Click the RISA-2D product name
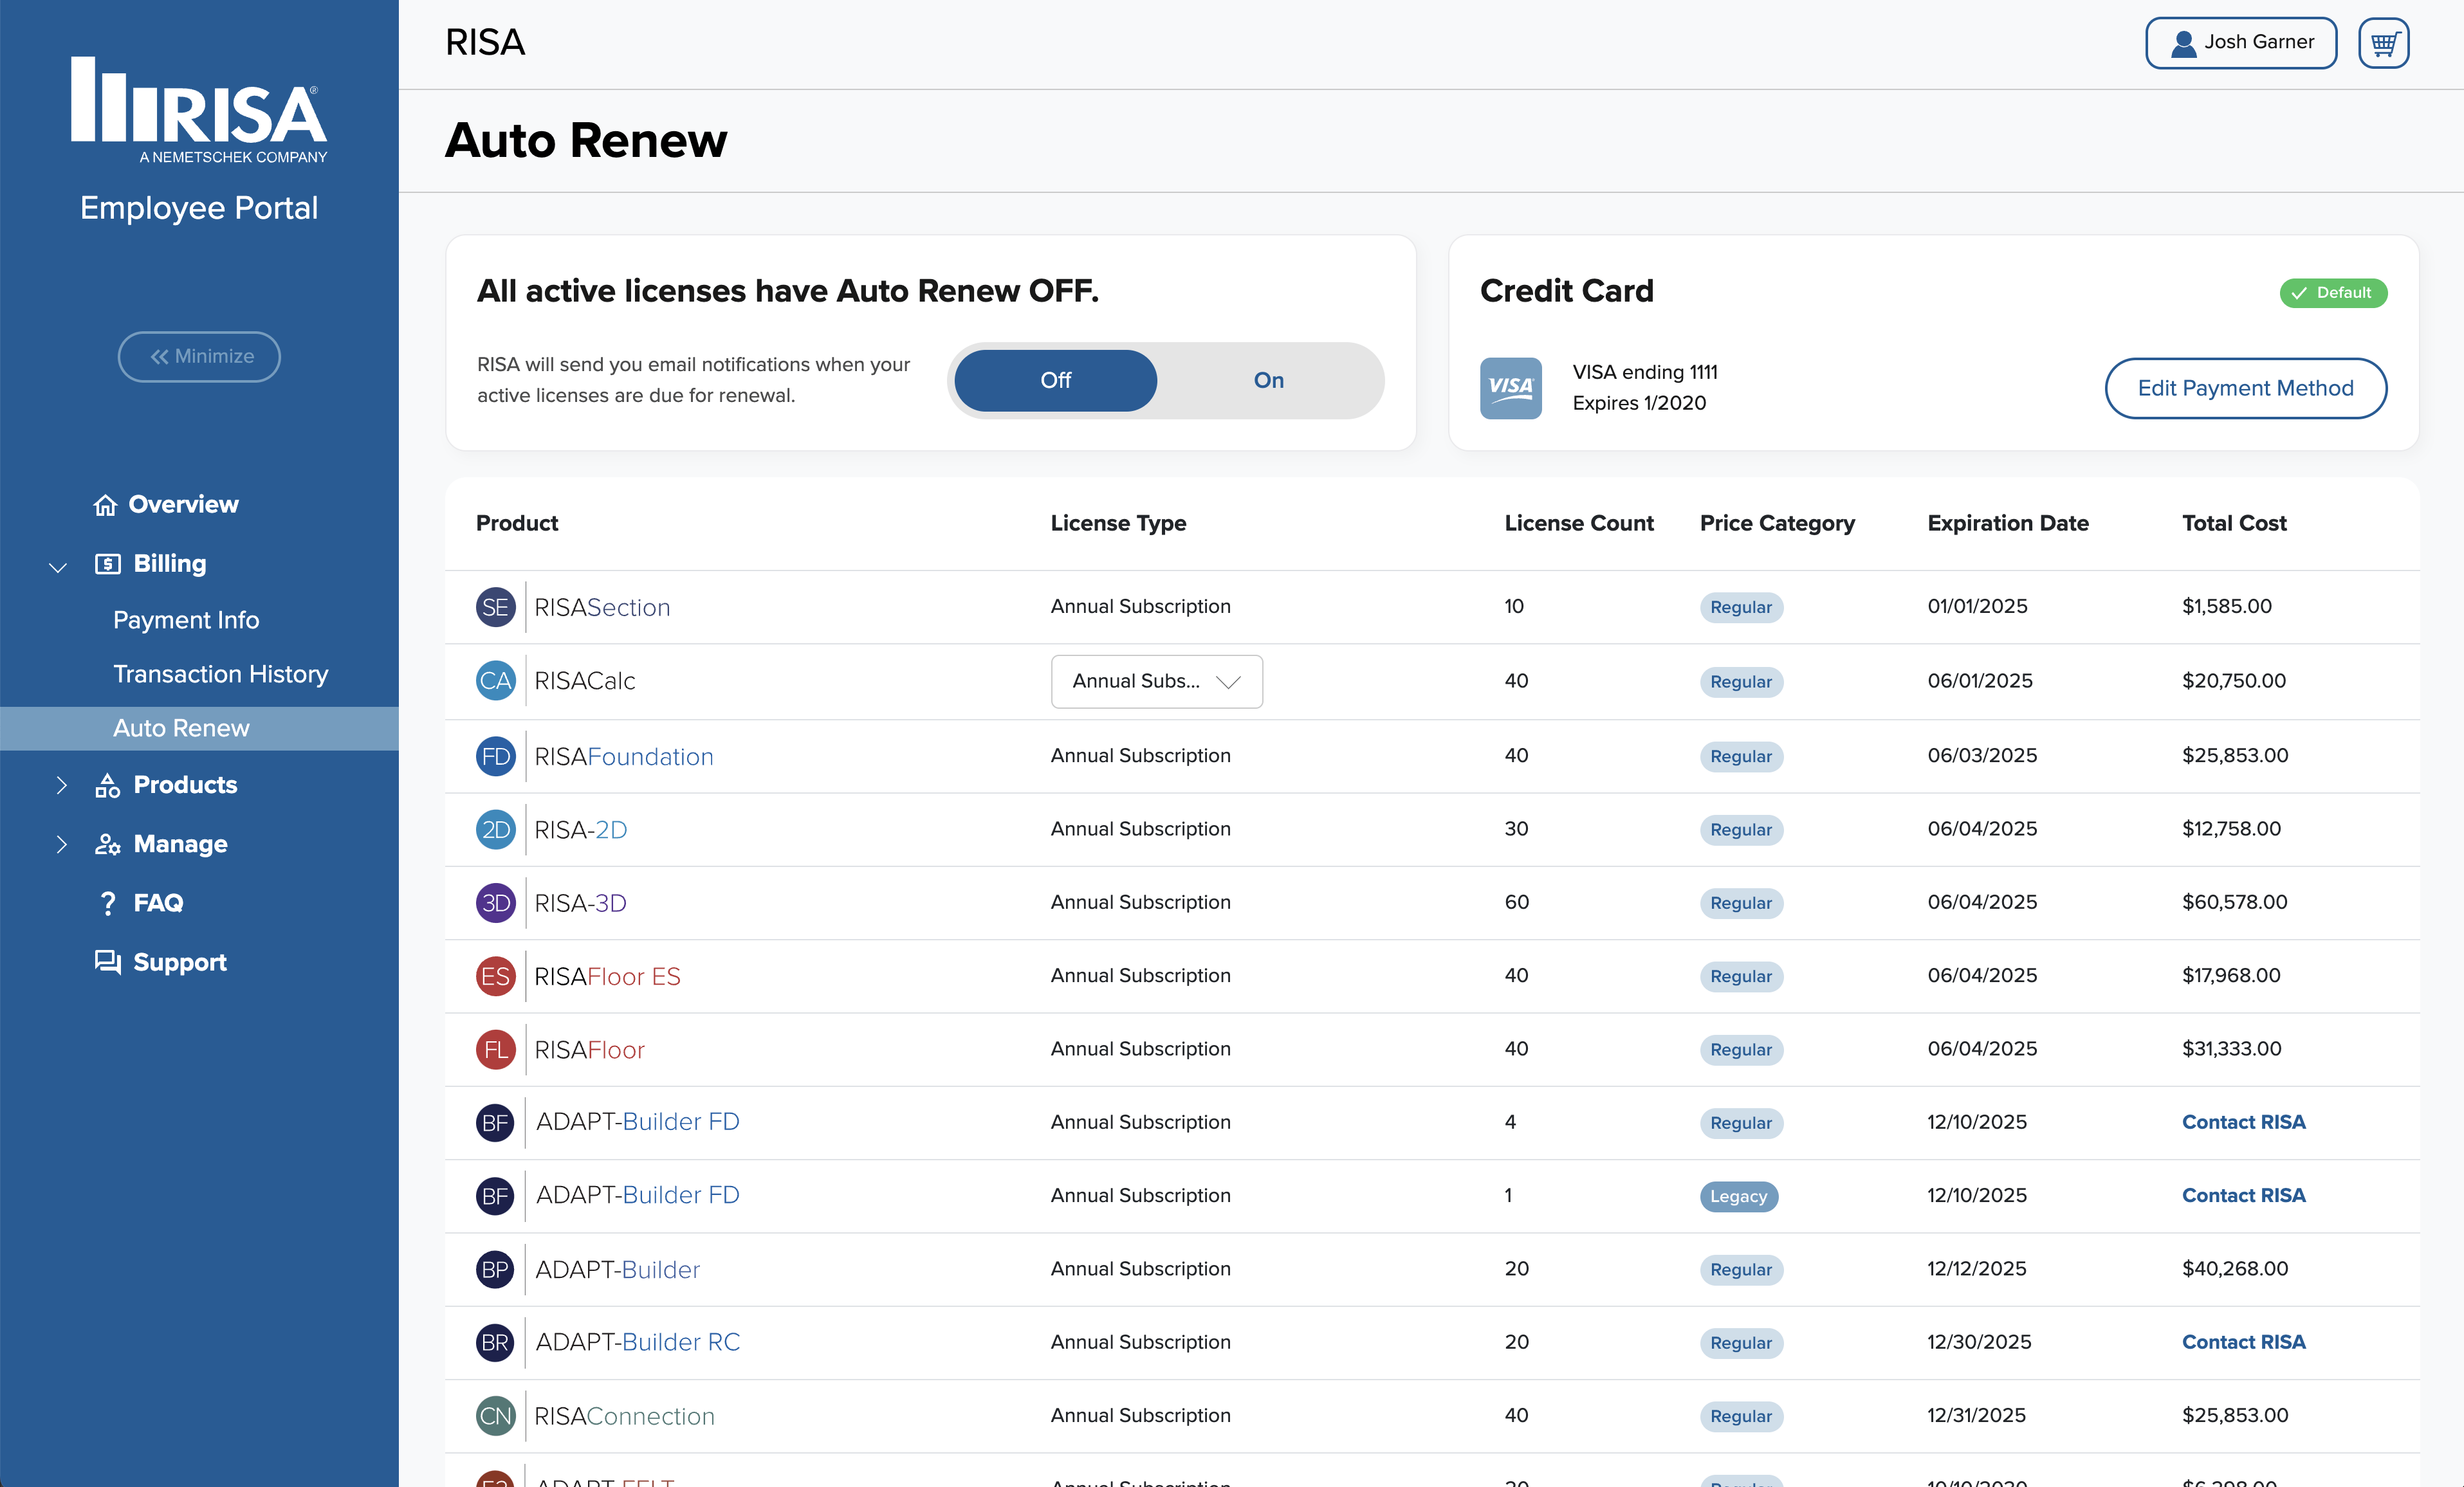Viewport: 2464px width, 1487px height. pos(580,829)
